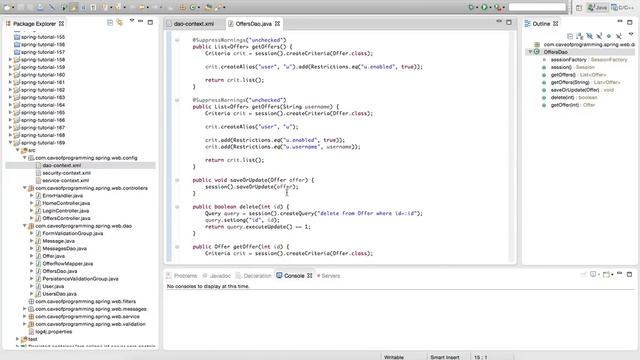
Task: Select sessionFactory field in Outline
Action: pyautogui.click(x=568, y=60)
